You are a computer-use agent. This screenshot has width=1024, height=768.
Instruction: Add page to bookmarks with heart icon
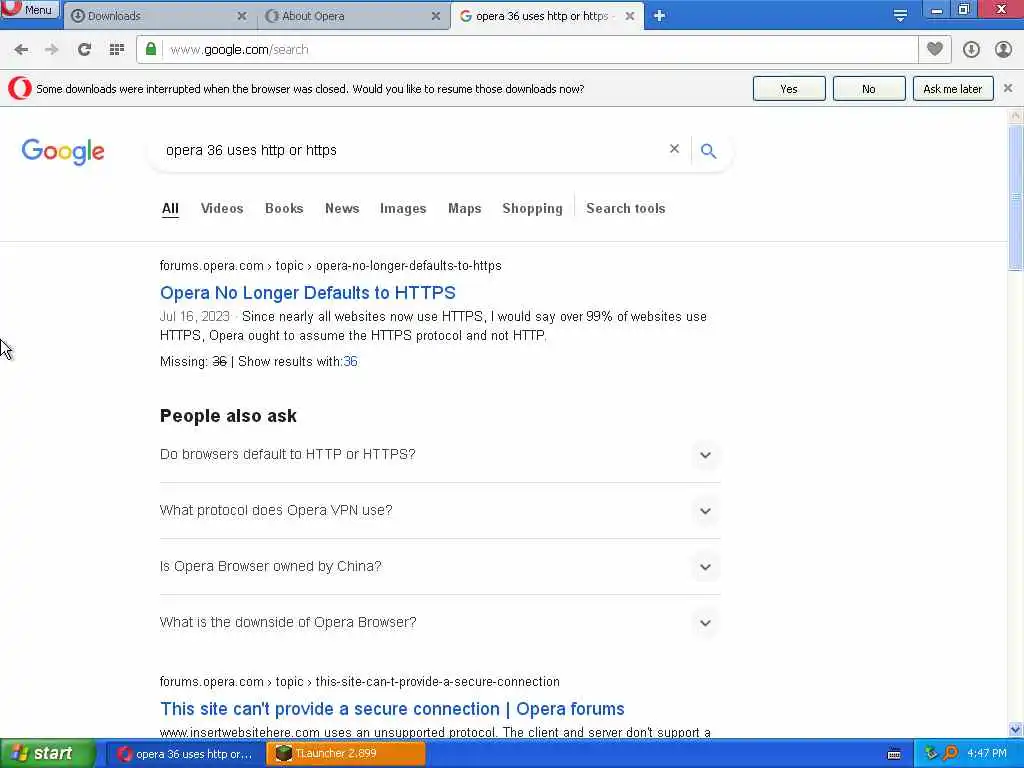point(935,49)
